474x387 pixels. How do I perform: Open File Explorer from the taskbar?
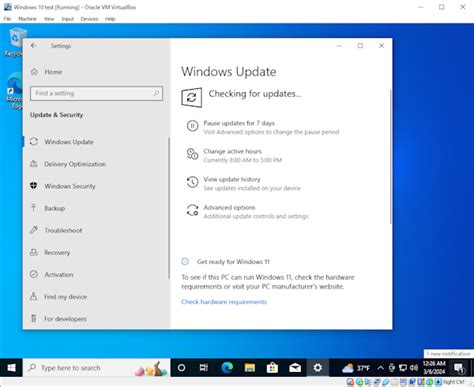coord(250,368)
